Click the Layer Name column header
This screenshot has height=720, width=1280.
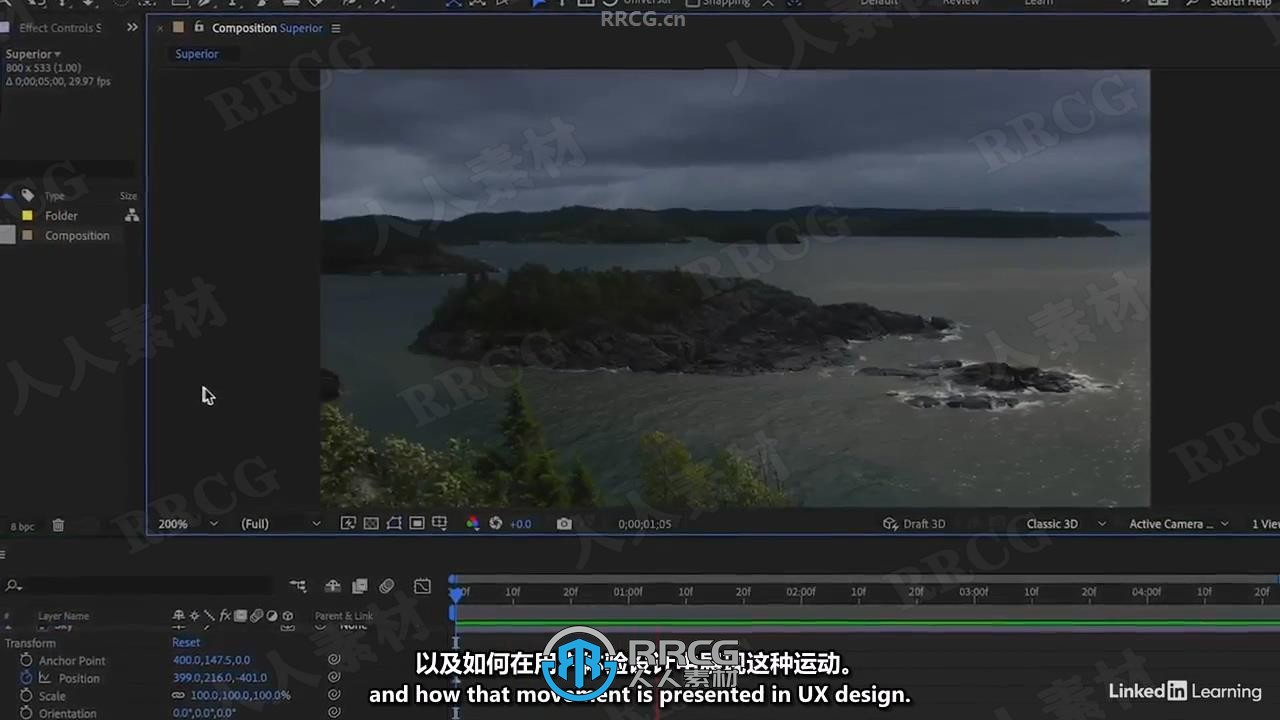pos(63,616)
